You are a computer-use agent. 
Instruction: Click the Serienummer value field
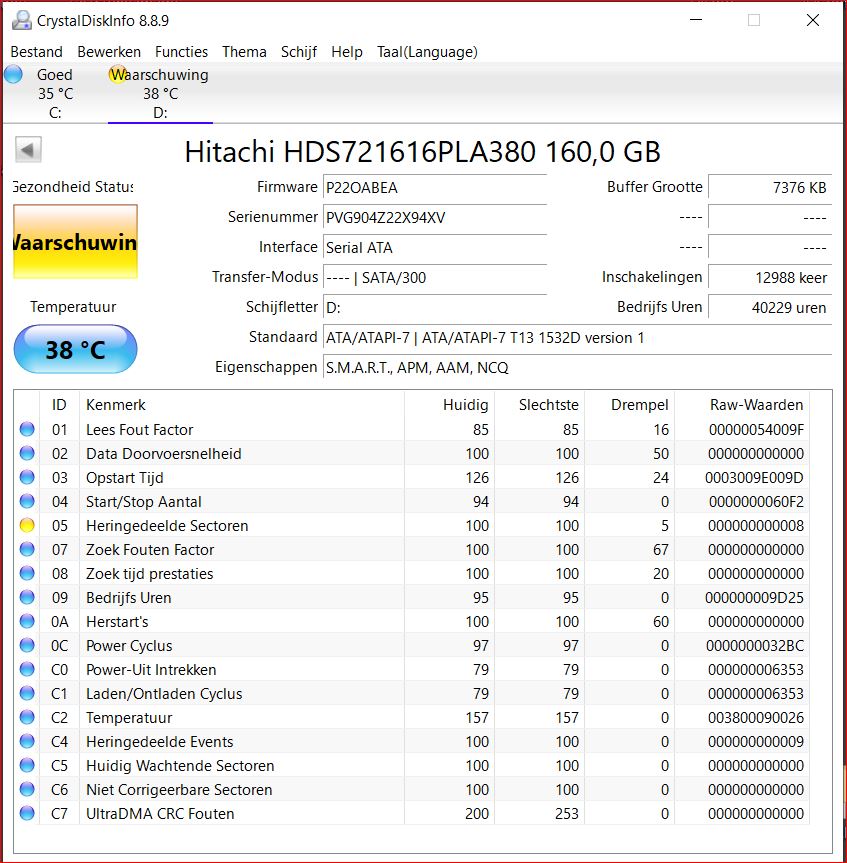coord(434,218)
